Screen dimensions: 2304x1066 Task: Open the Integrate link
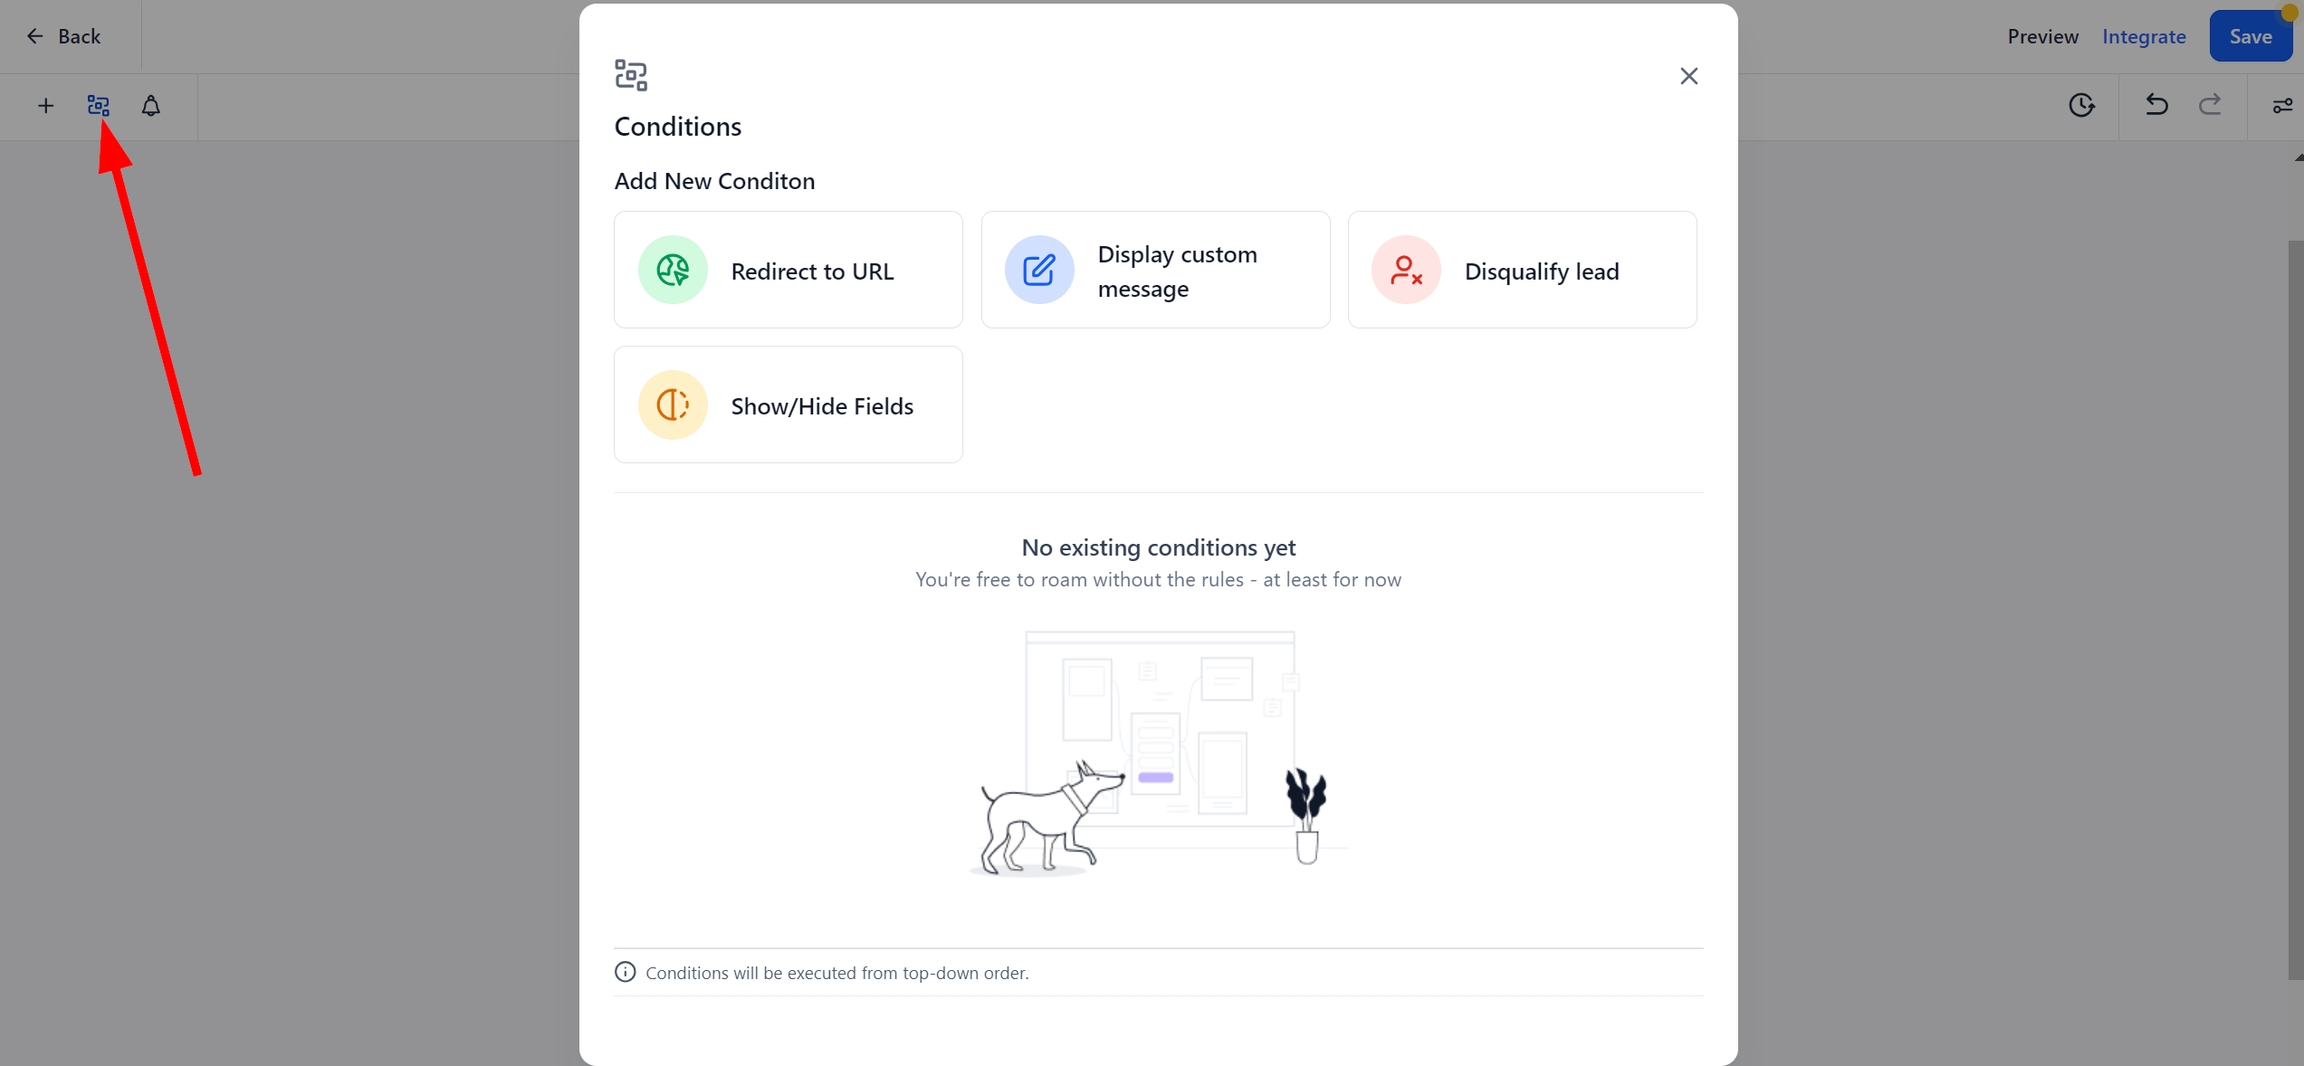[2143, 37]
